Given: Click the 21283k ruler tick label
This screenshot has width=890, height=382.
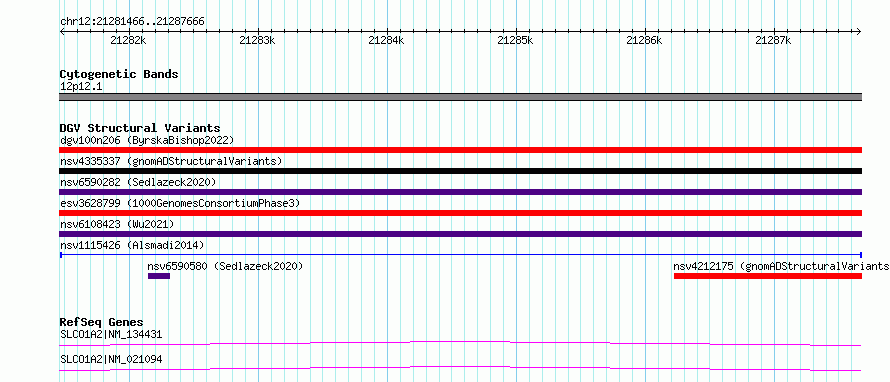Looking at the screenshot, I should 257,40.
